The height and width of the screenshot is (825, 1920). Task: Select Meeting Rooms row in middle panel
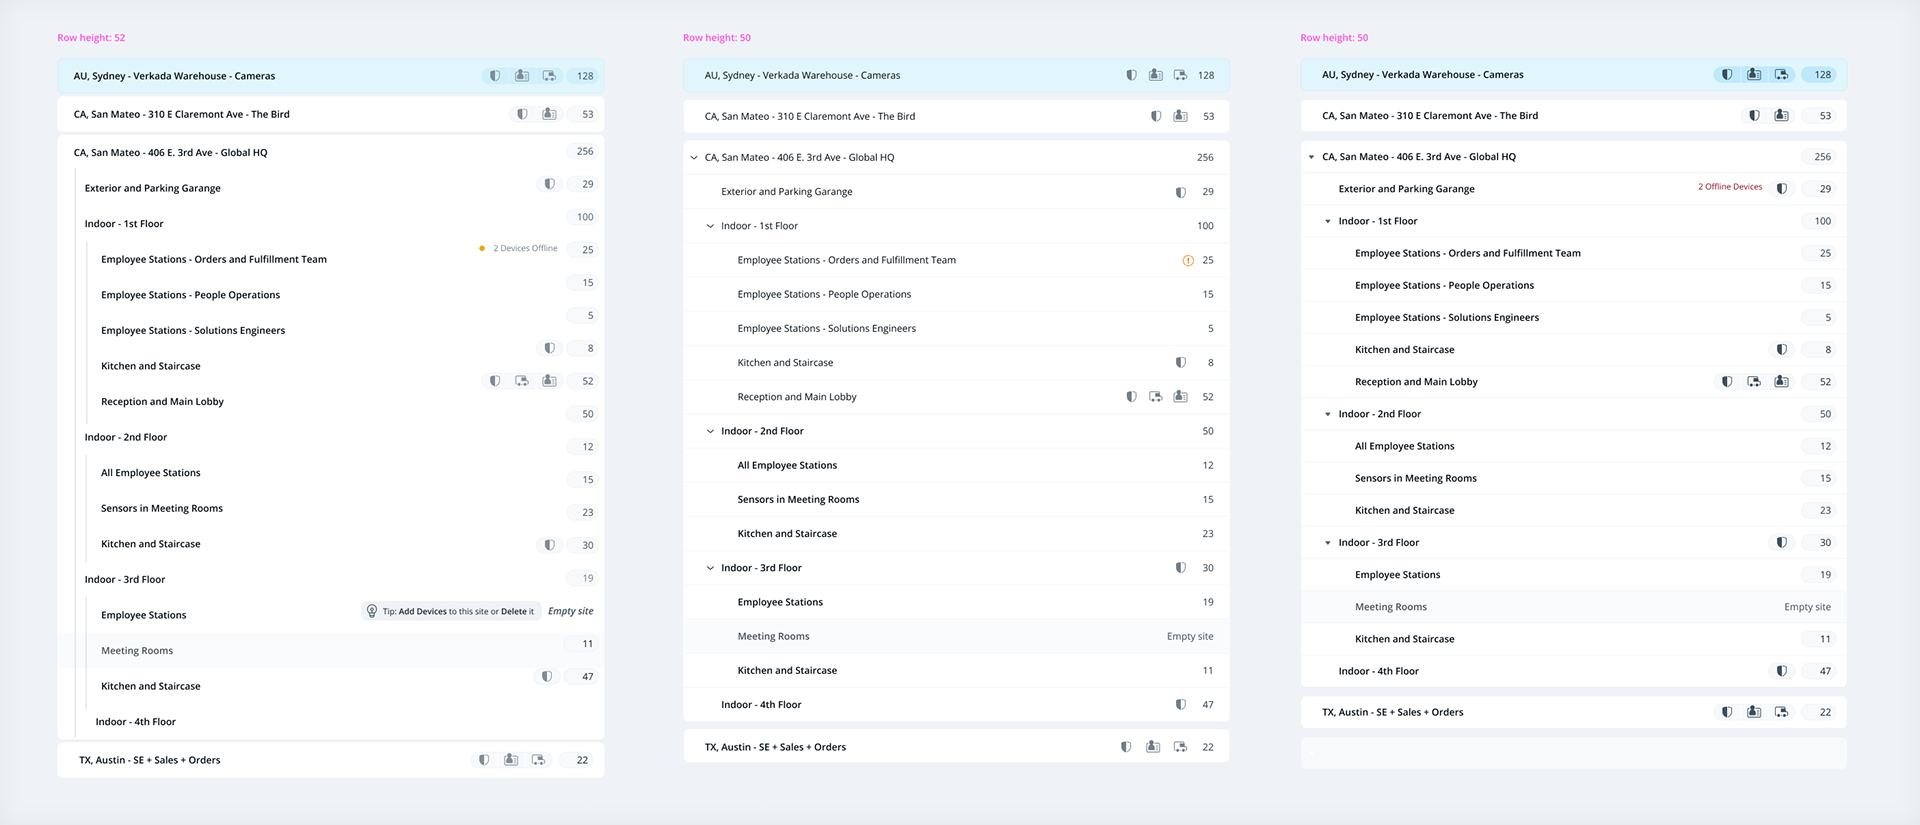(956, 637)
